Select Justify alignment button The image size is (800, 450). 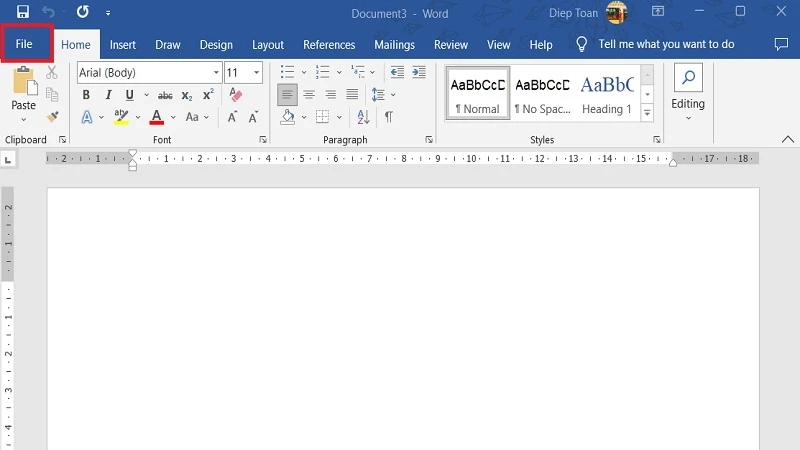[x=352, y=95]
